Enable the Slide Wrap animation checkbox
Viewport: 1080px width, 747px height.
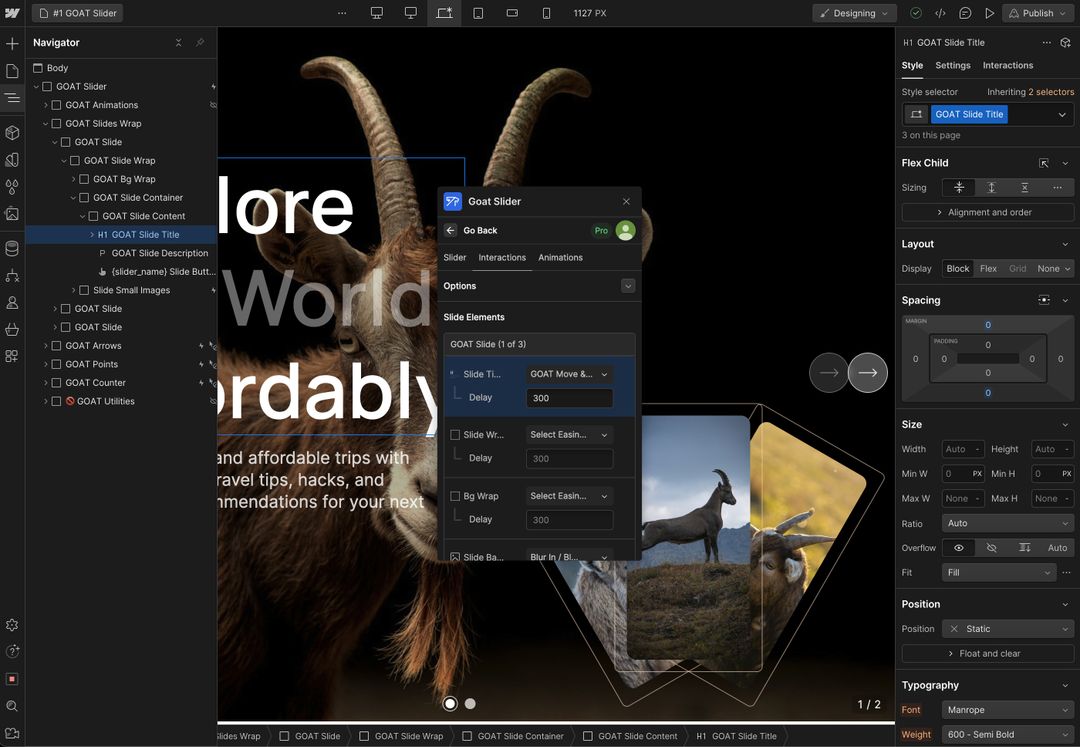pos(456,434)
